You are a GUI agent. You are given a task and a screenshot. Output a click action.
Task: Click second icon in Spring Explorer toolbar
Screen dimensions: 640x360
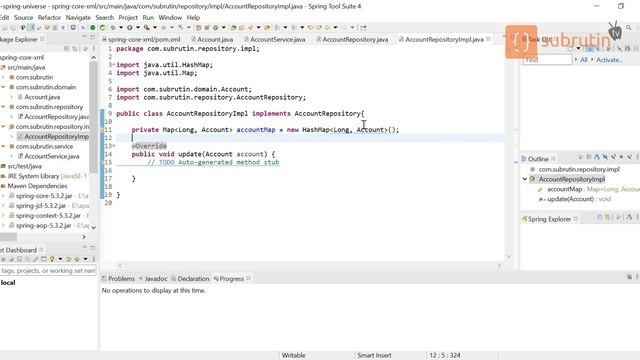[x=607, y=217]
